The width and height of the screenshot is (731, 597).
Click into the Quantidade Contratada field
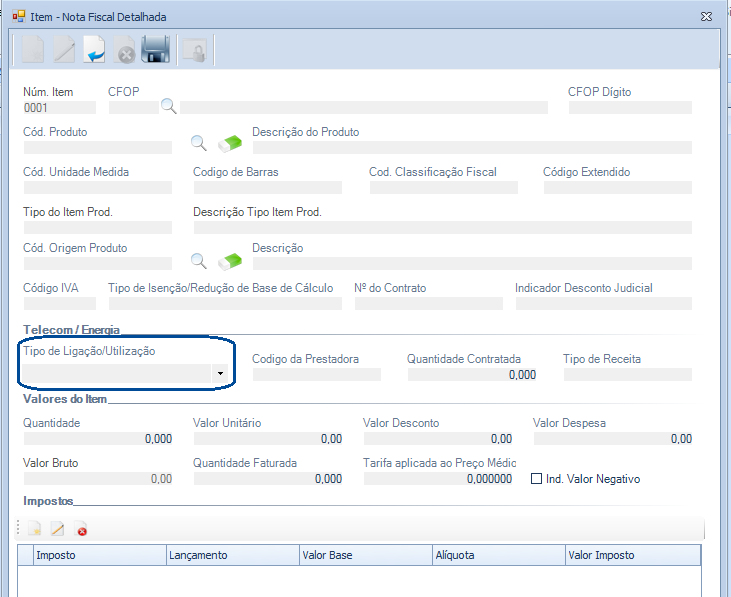(x=471, y=375)
